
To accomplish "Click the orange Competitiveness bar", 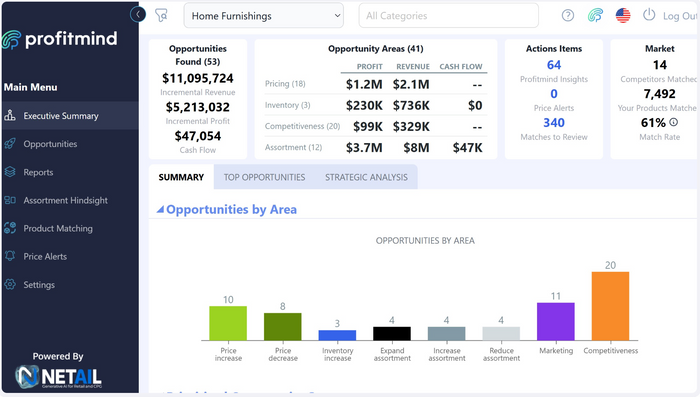I will [x=610, y=306].
